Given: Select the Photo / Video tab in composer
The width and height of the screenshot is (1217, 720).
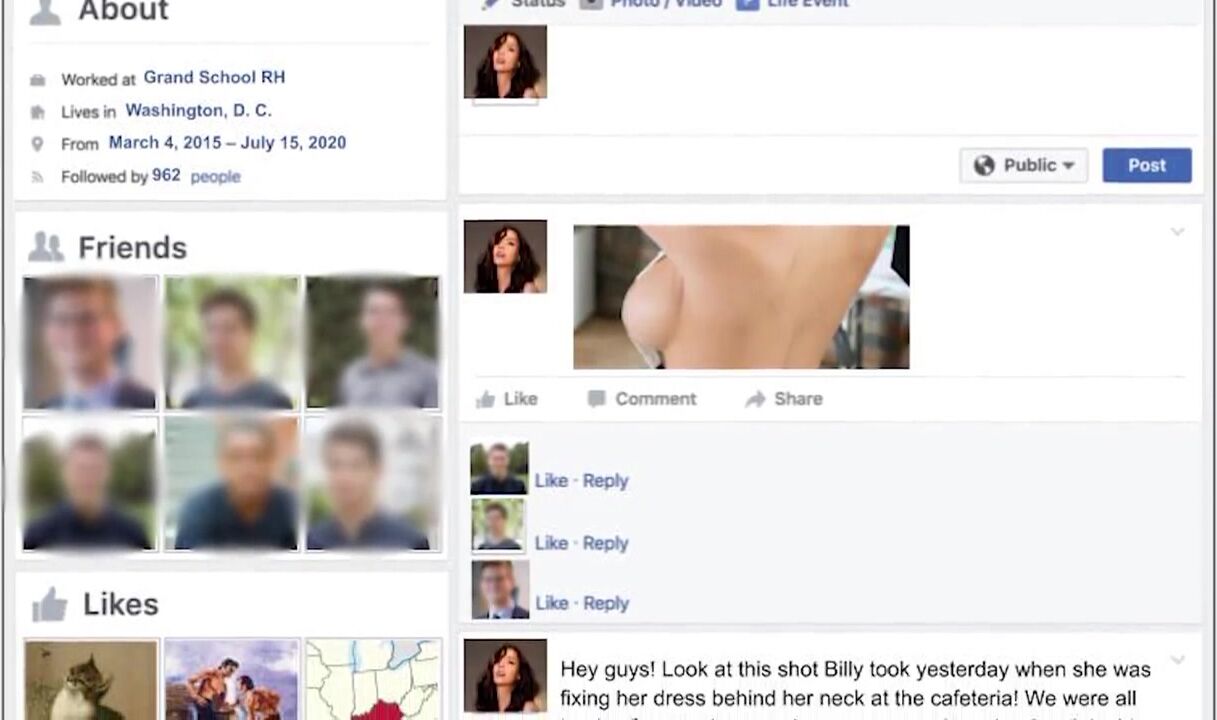Looking at the screenshot, I should click(651, 3).
